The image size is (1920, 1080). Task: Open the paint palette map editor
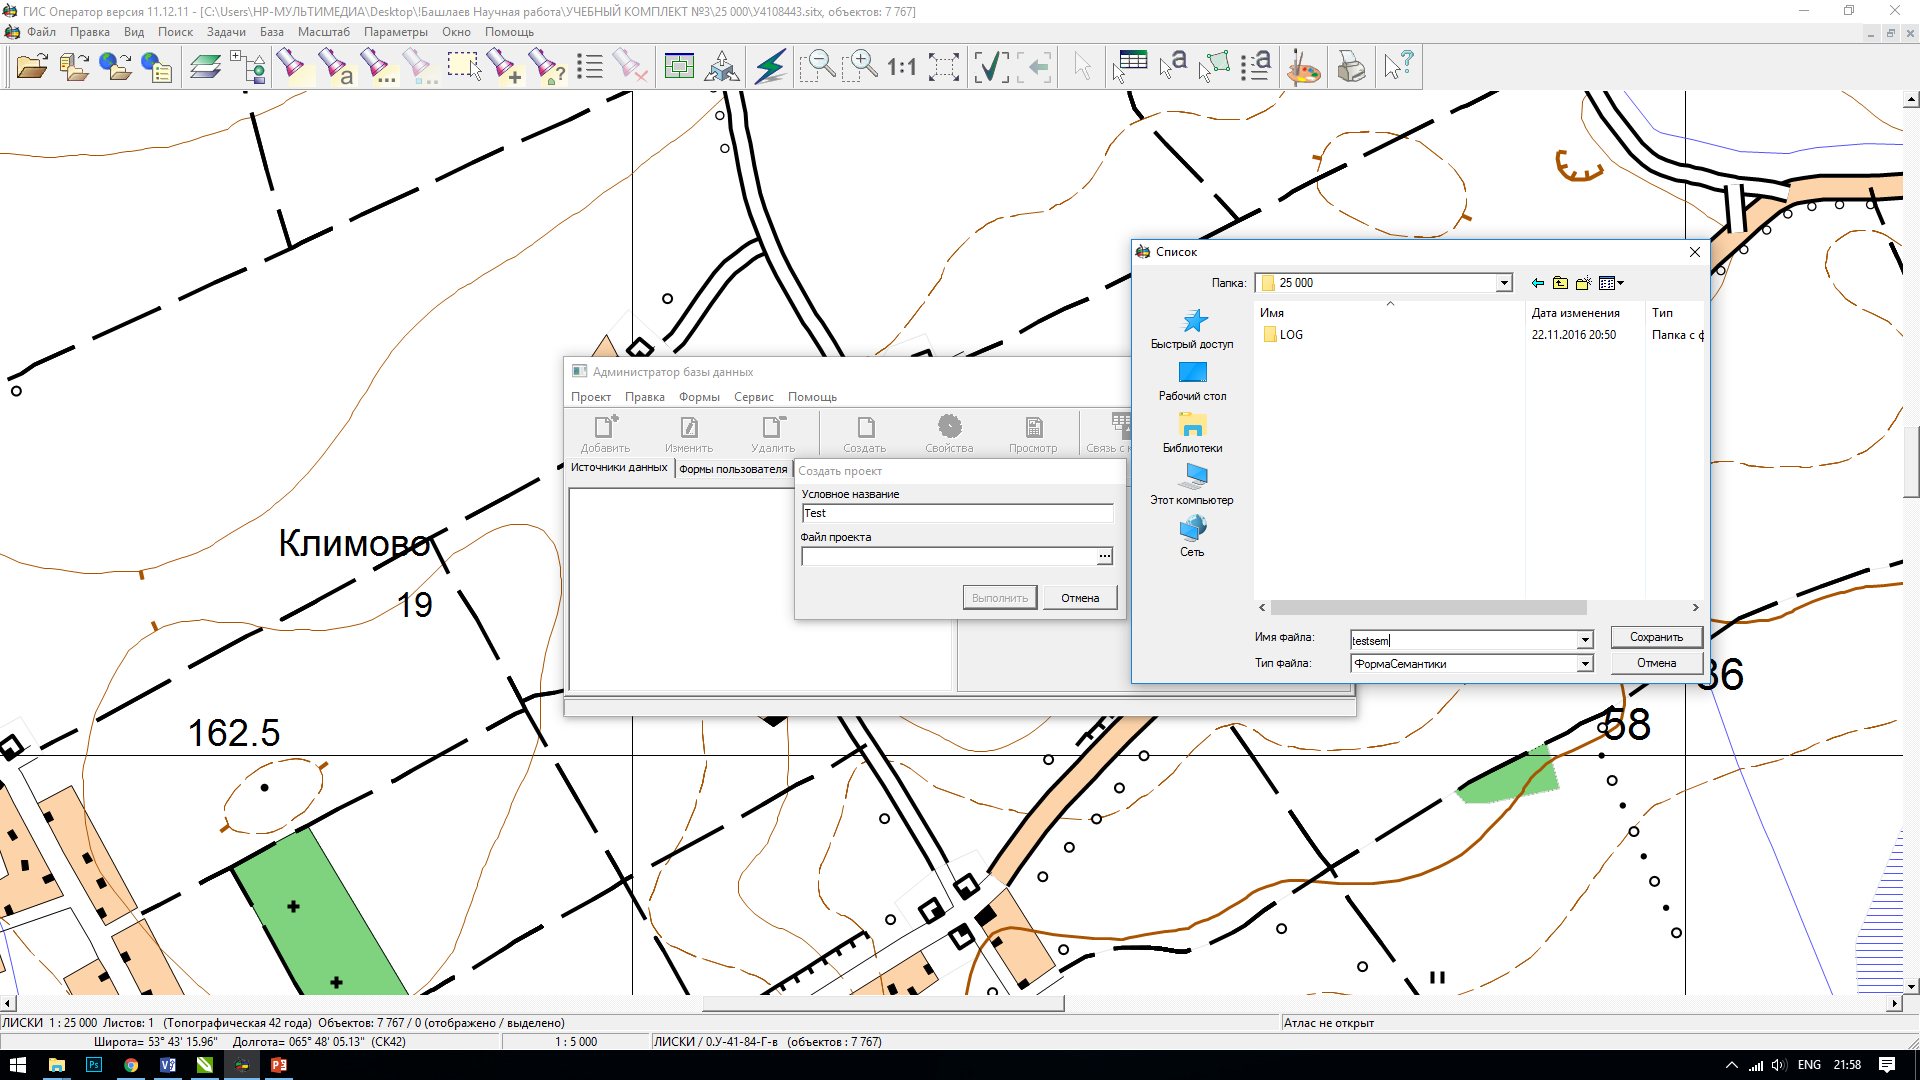[x=1303, y=67]
